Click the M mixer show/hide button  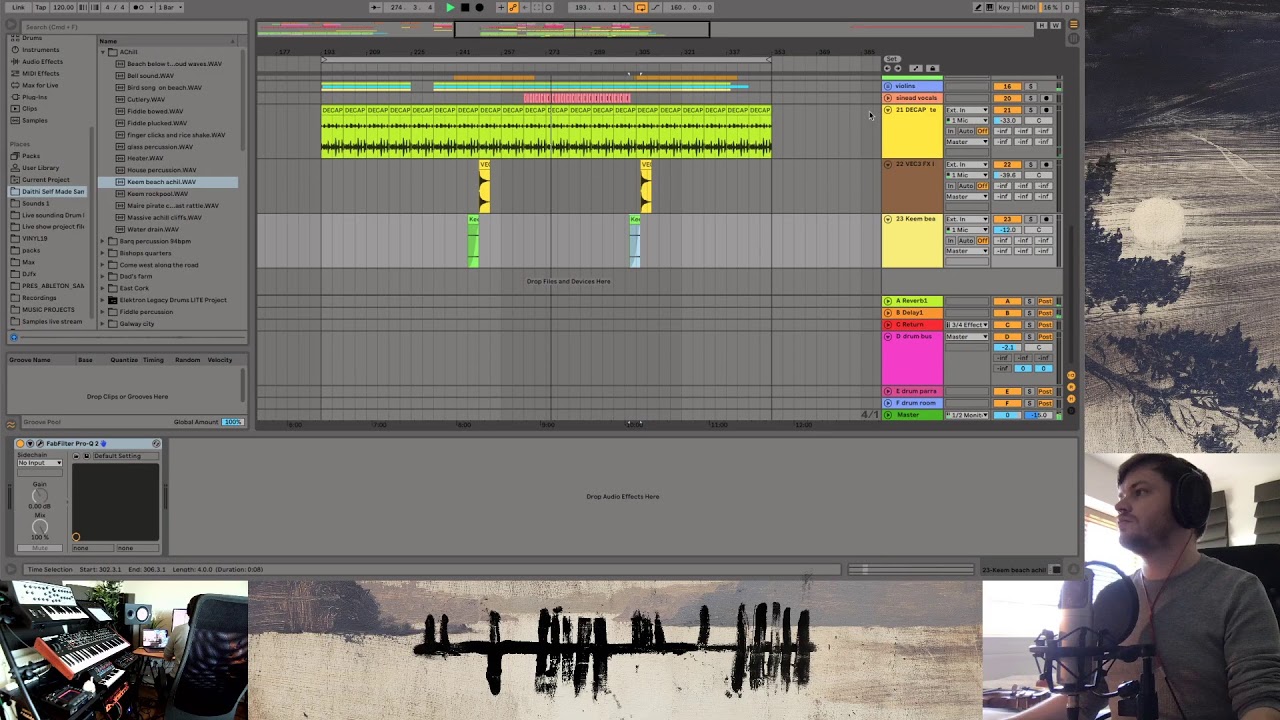coord(1071,399)
